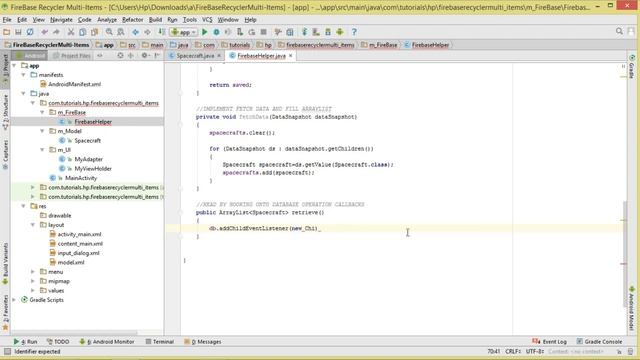This screenshot has width=640, height=360.
Task: Expand Gradle Scripts node
Action: (x=14, y=300)
